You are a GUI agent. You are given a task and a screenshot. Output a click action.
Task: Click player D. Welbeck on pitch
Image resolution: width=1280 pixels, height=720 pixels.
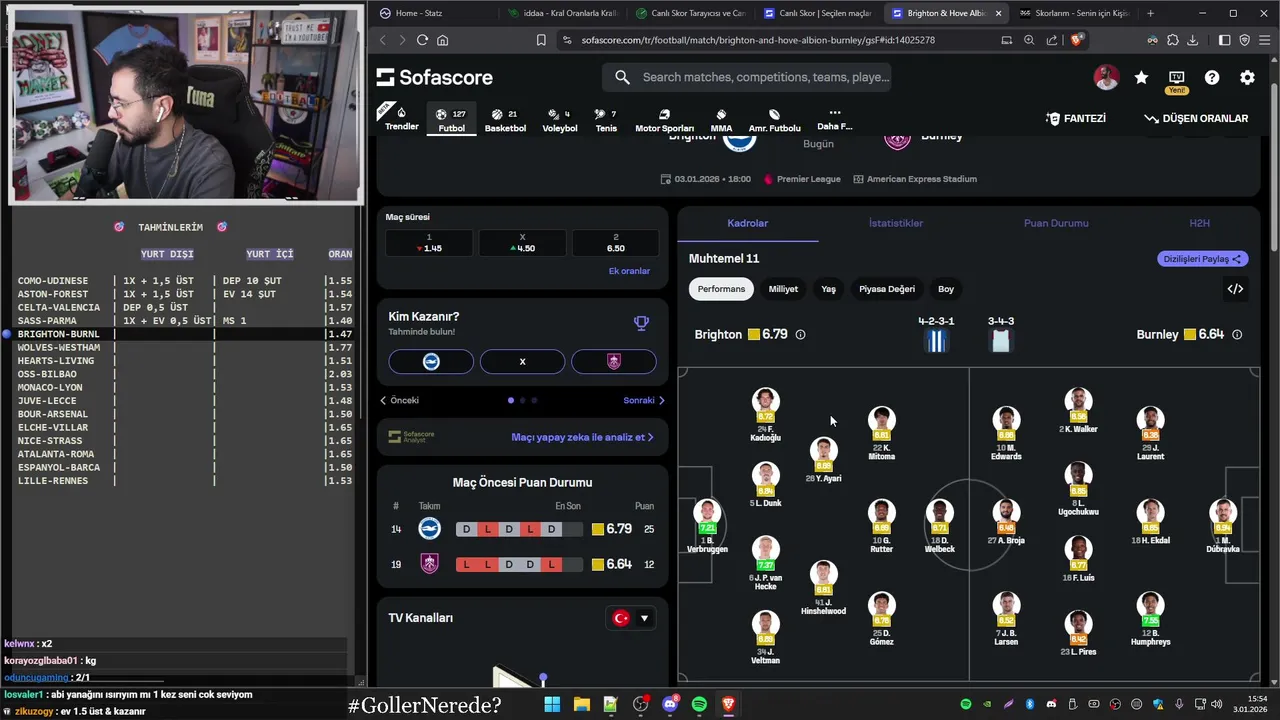pyautogui.click(x=939, y=526)
